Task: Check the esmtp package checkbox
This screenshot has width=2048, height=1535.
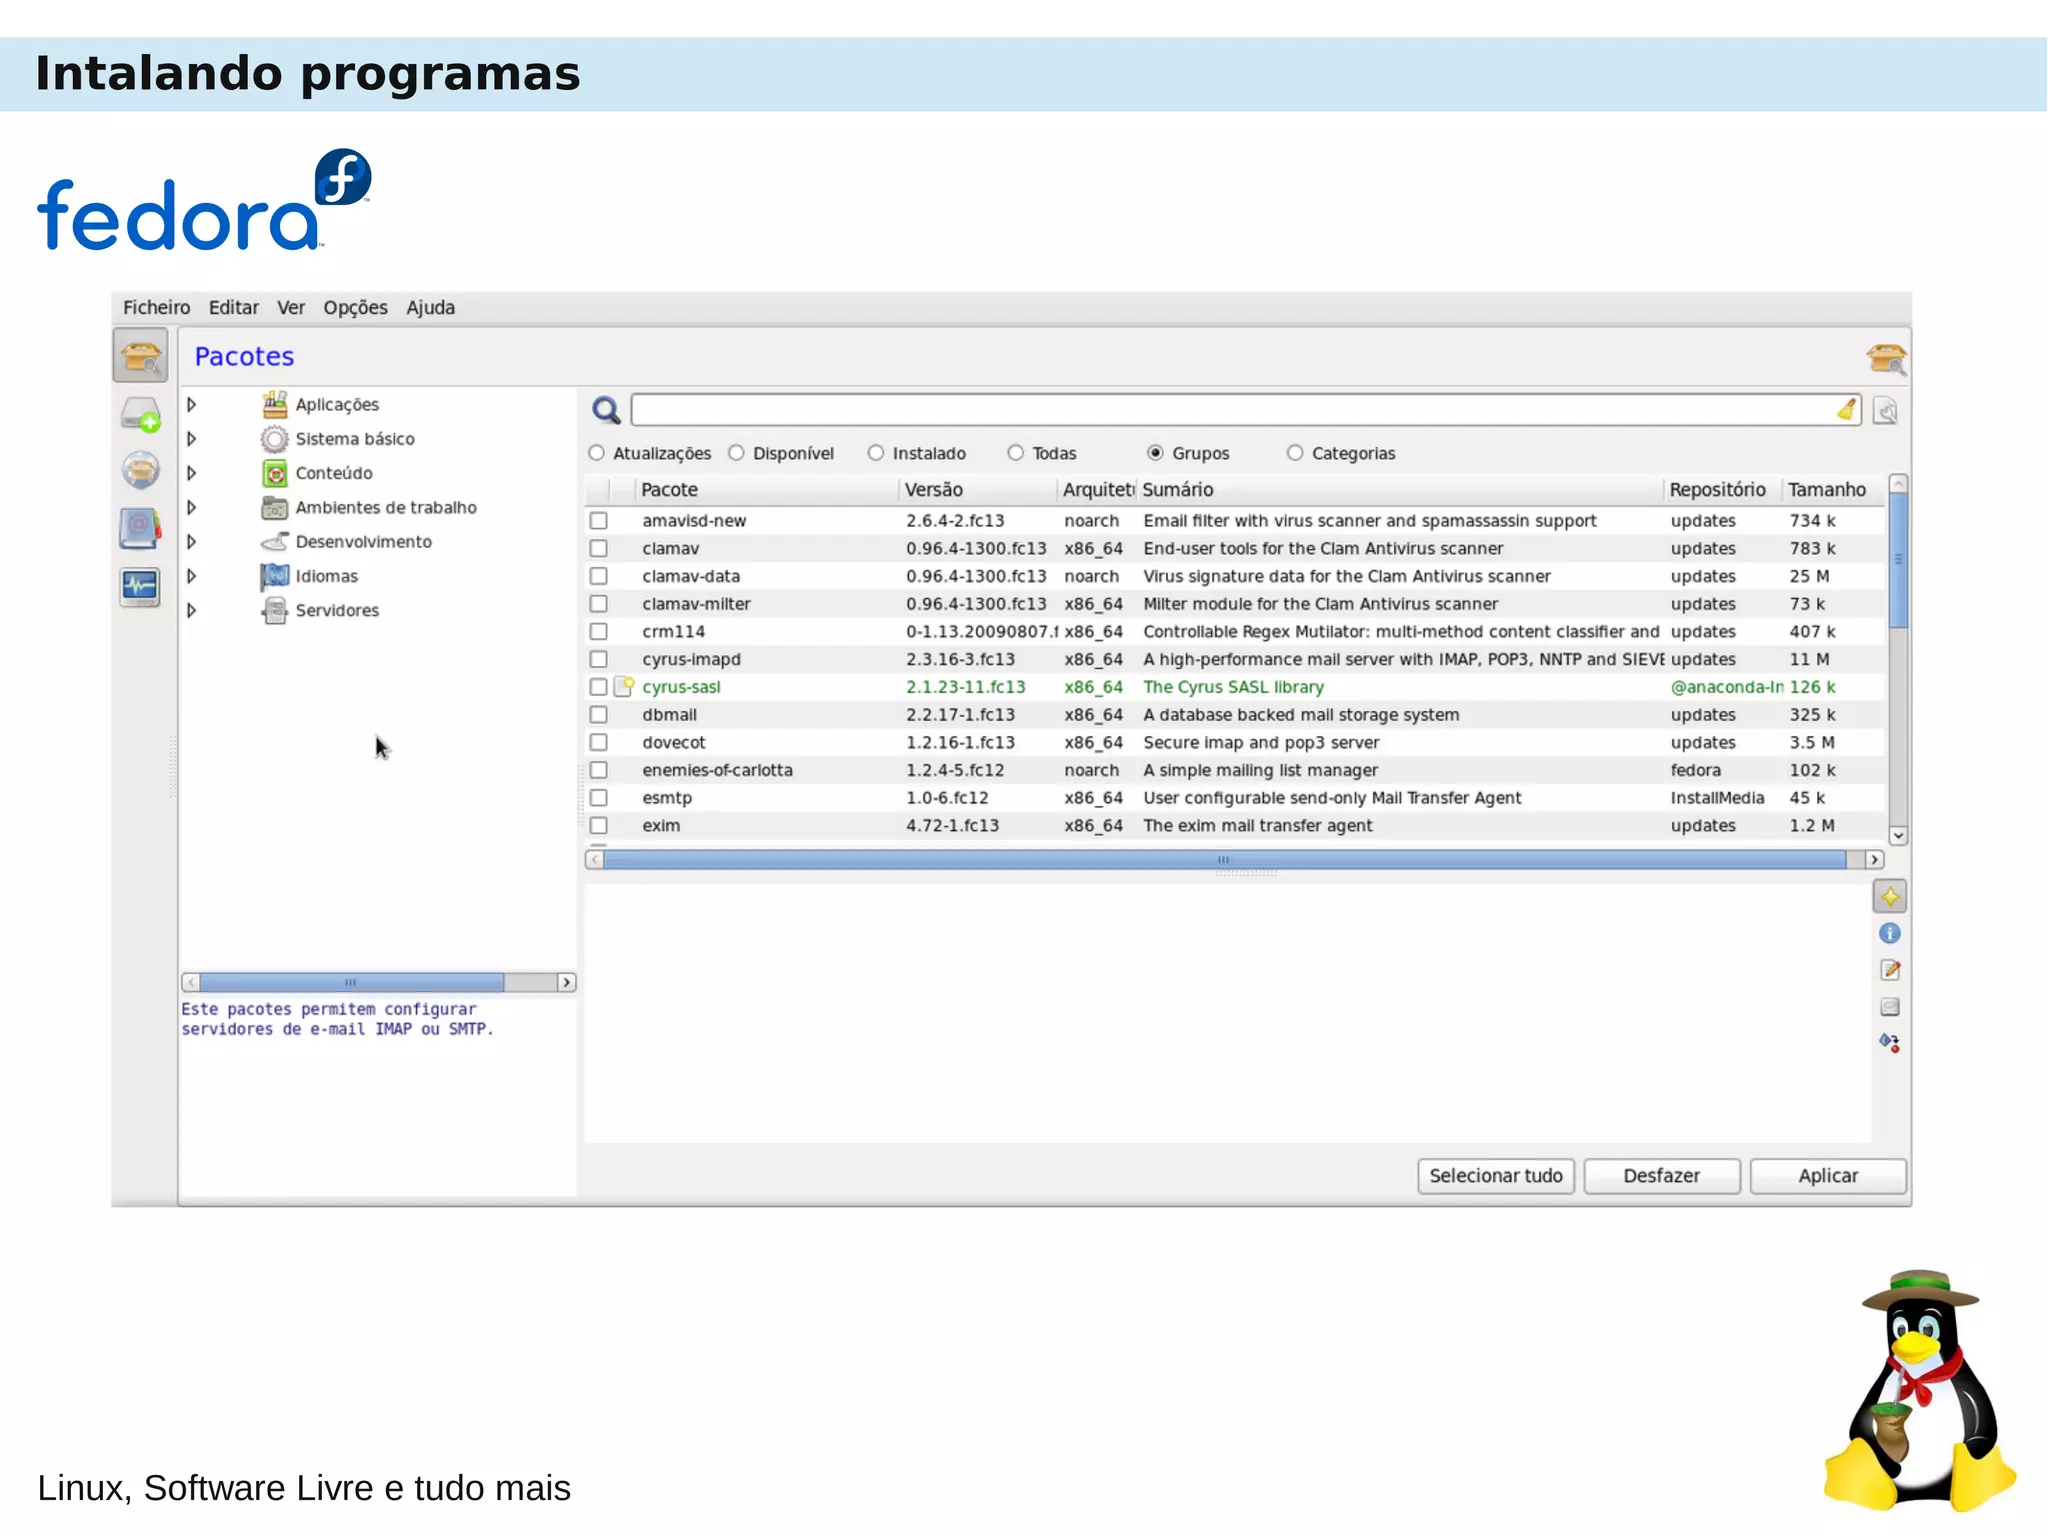Action: [599, 798]
